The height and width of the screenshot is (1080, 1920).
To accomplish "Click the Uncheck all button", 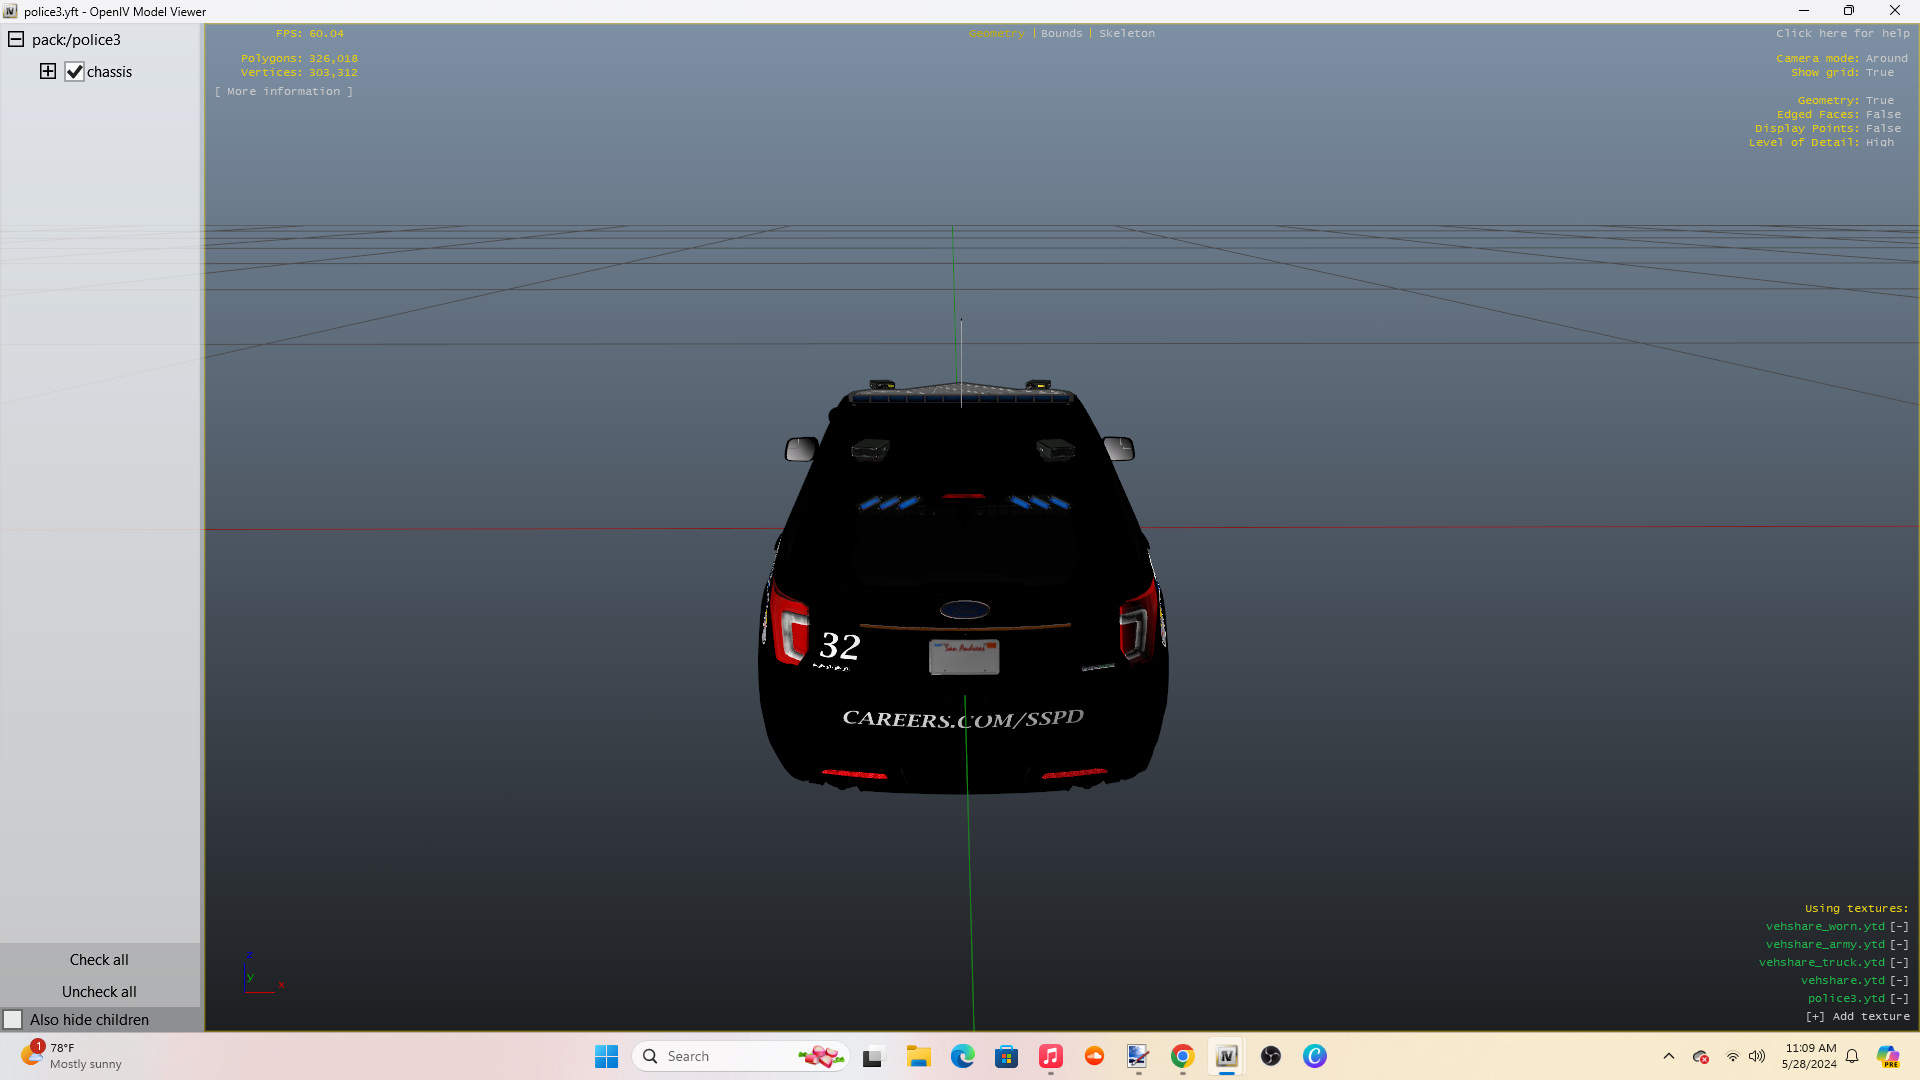I will click(x=99, y=991).
